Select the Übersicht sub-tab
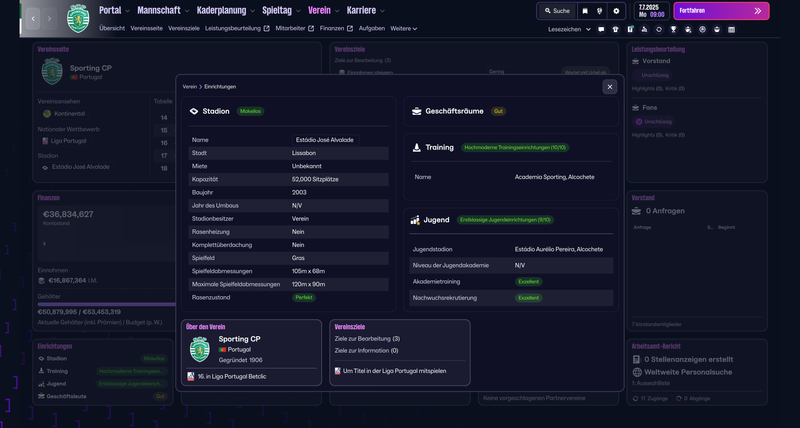The image size is (800, 428). click(112, 29)
